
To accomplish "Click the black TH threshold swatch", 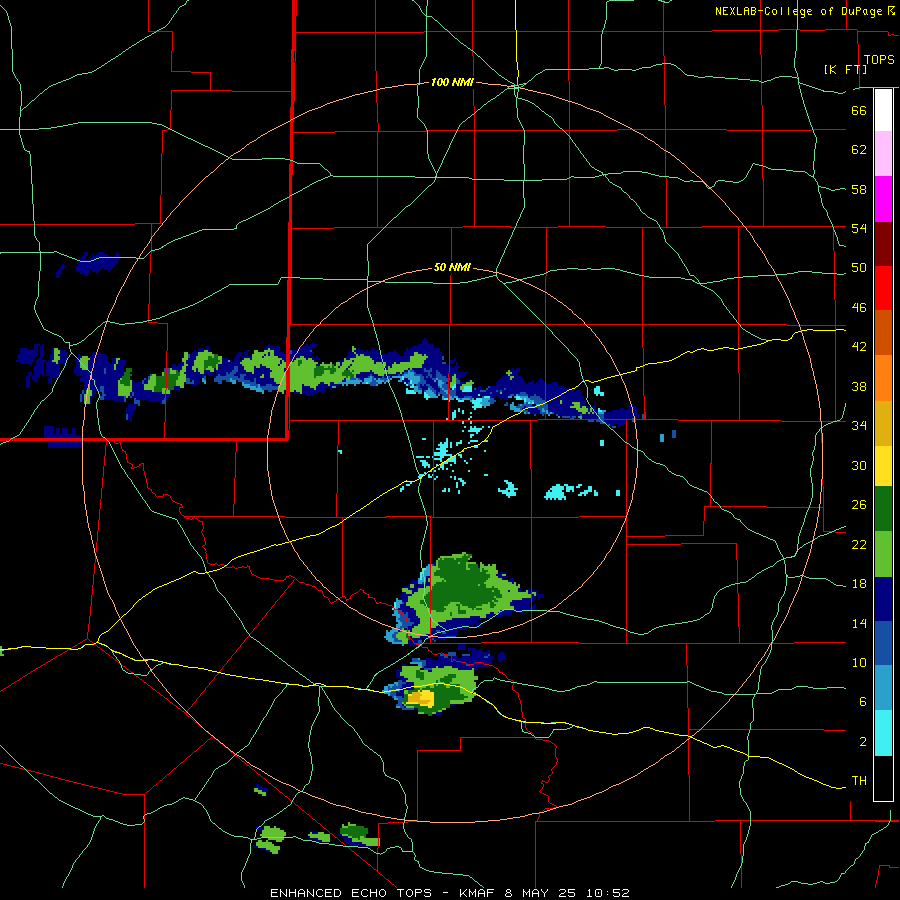I will pyautogui.click(x=883, y=778).
